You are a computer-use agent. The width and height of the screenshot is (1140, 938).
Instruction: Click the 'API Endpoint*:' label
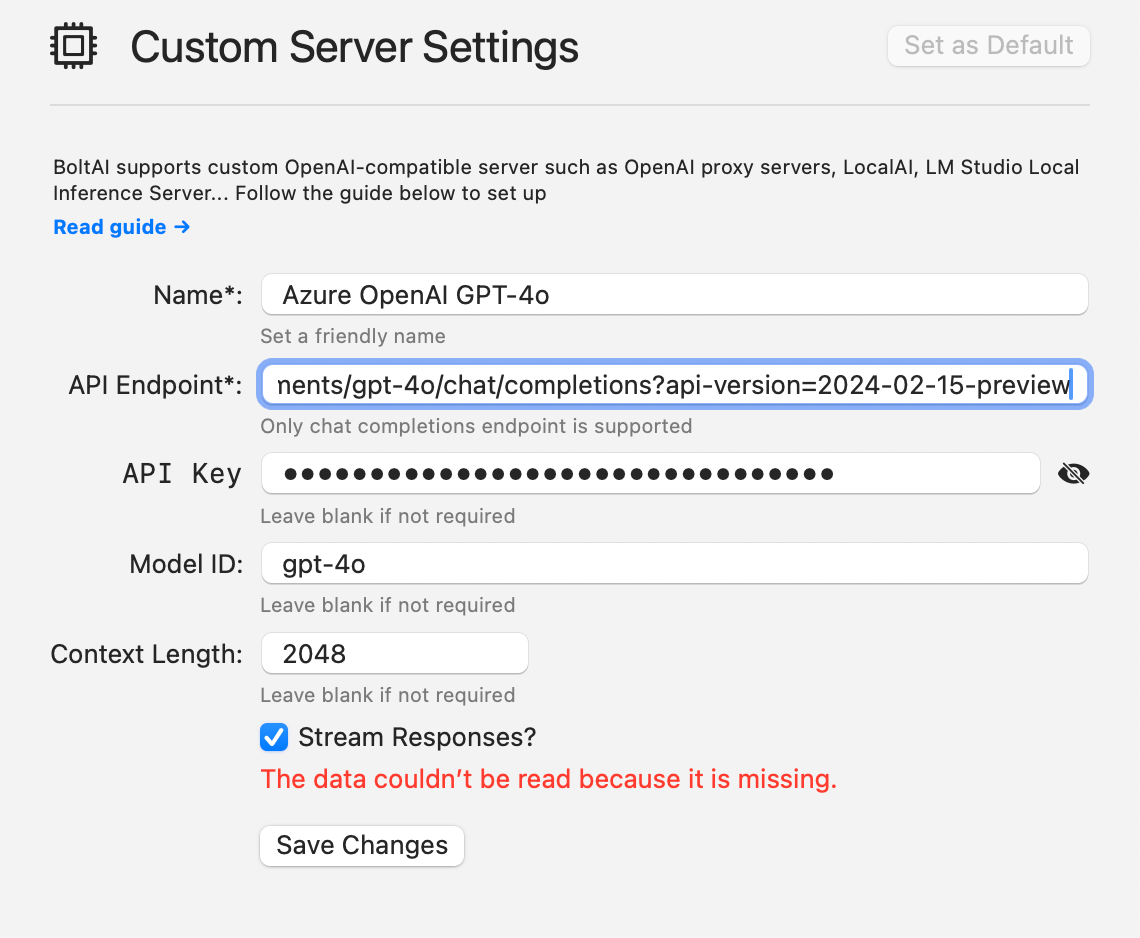point(155,385)
